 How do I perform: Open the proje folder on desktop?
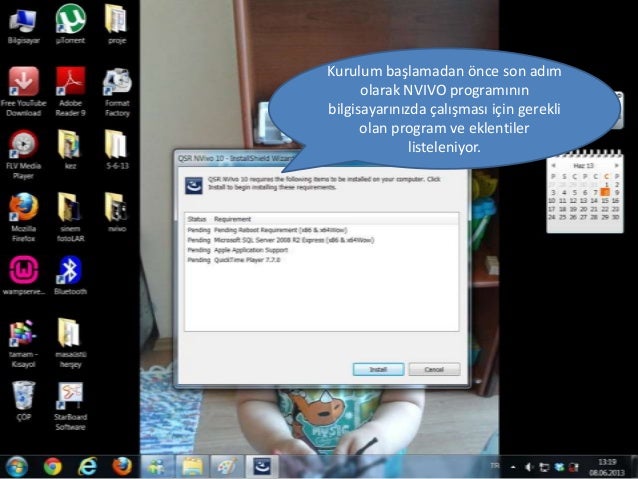tap(117, 24)
